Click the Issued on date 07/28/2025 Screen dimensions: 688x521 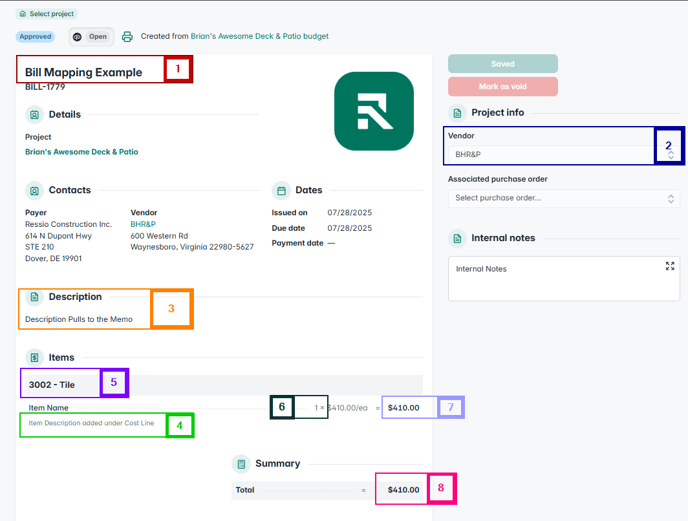(349, 213)
